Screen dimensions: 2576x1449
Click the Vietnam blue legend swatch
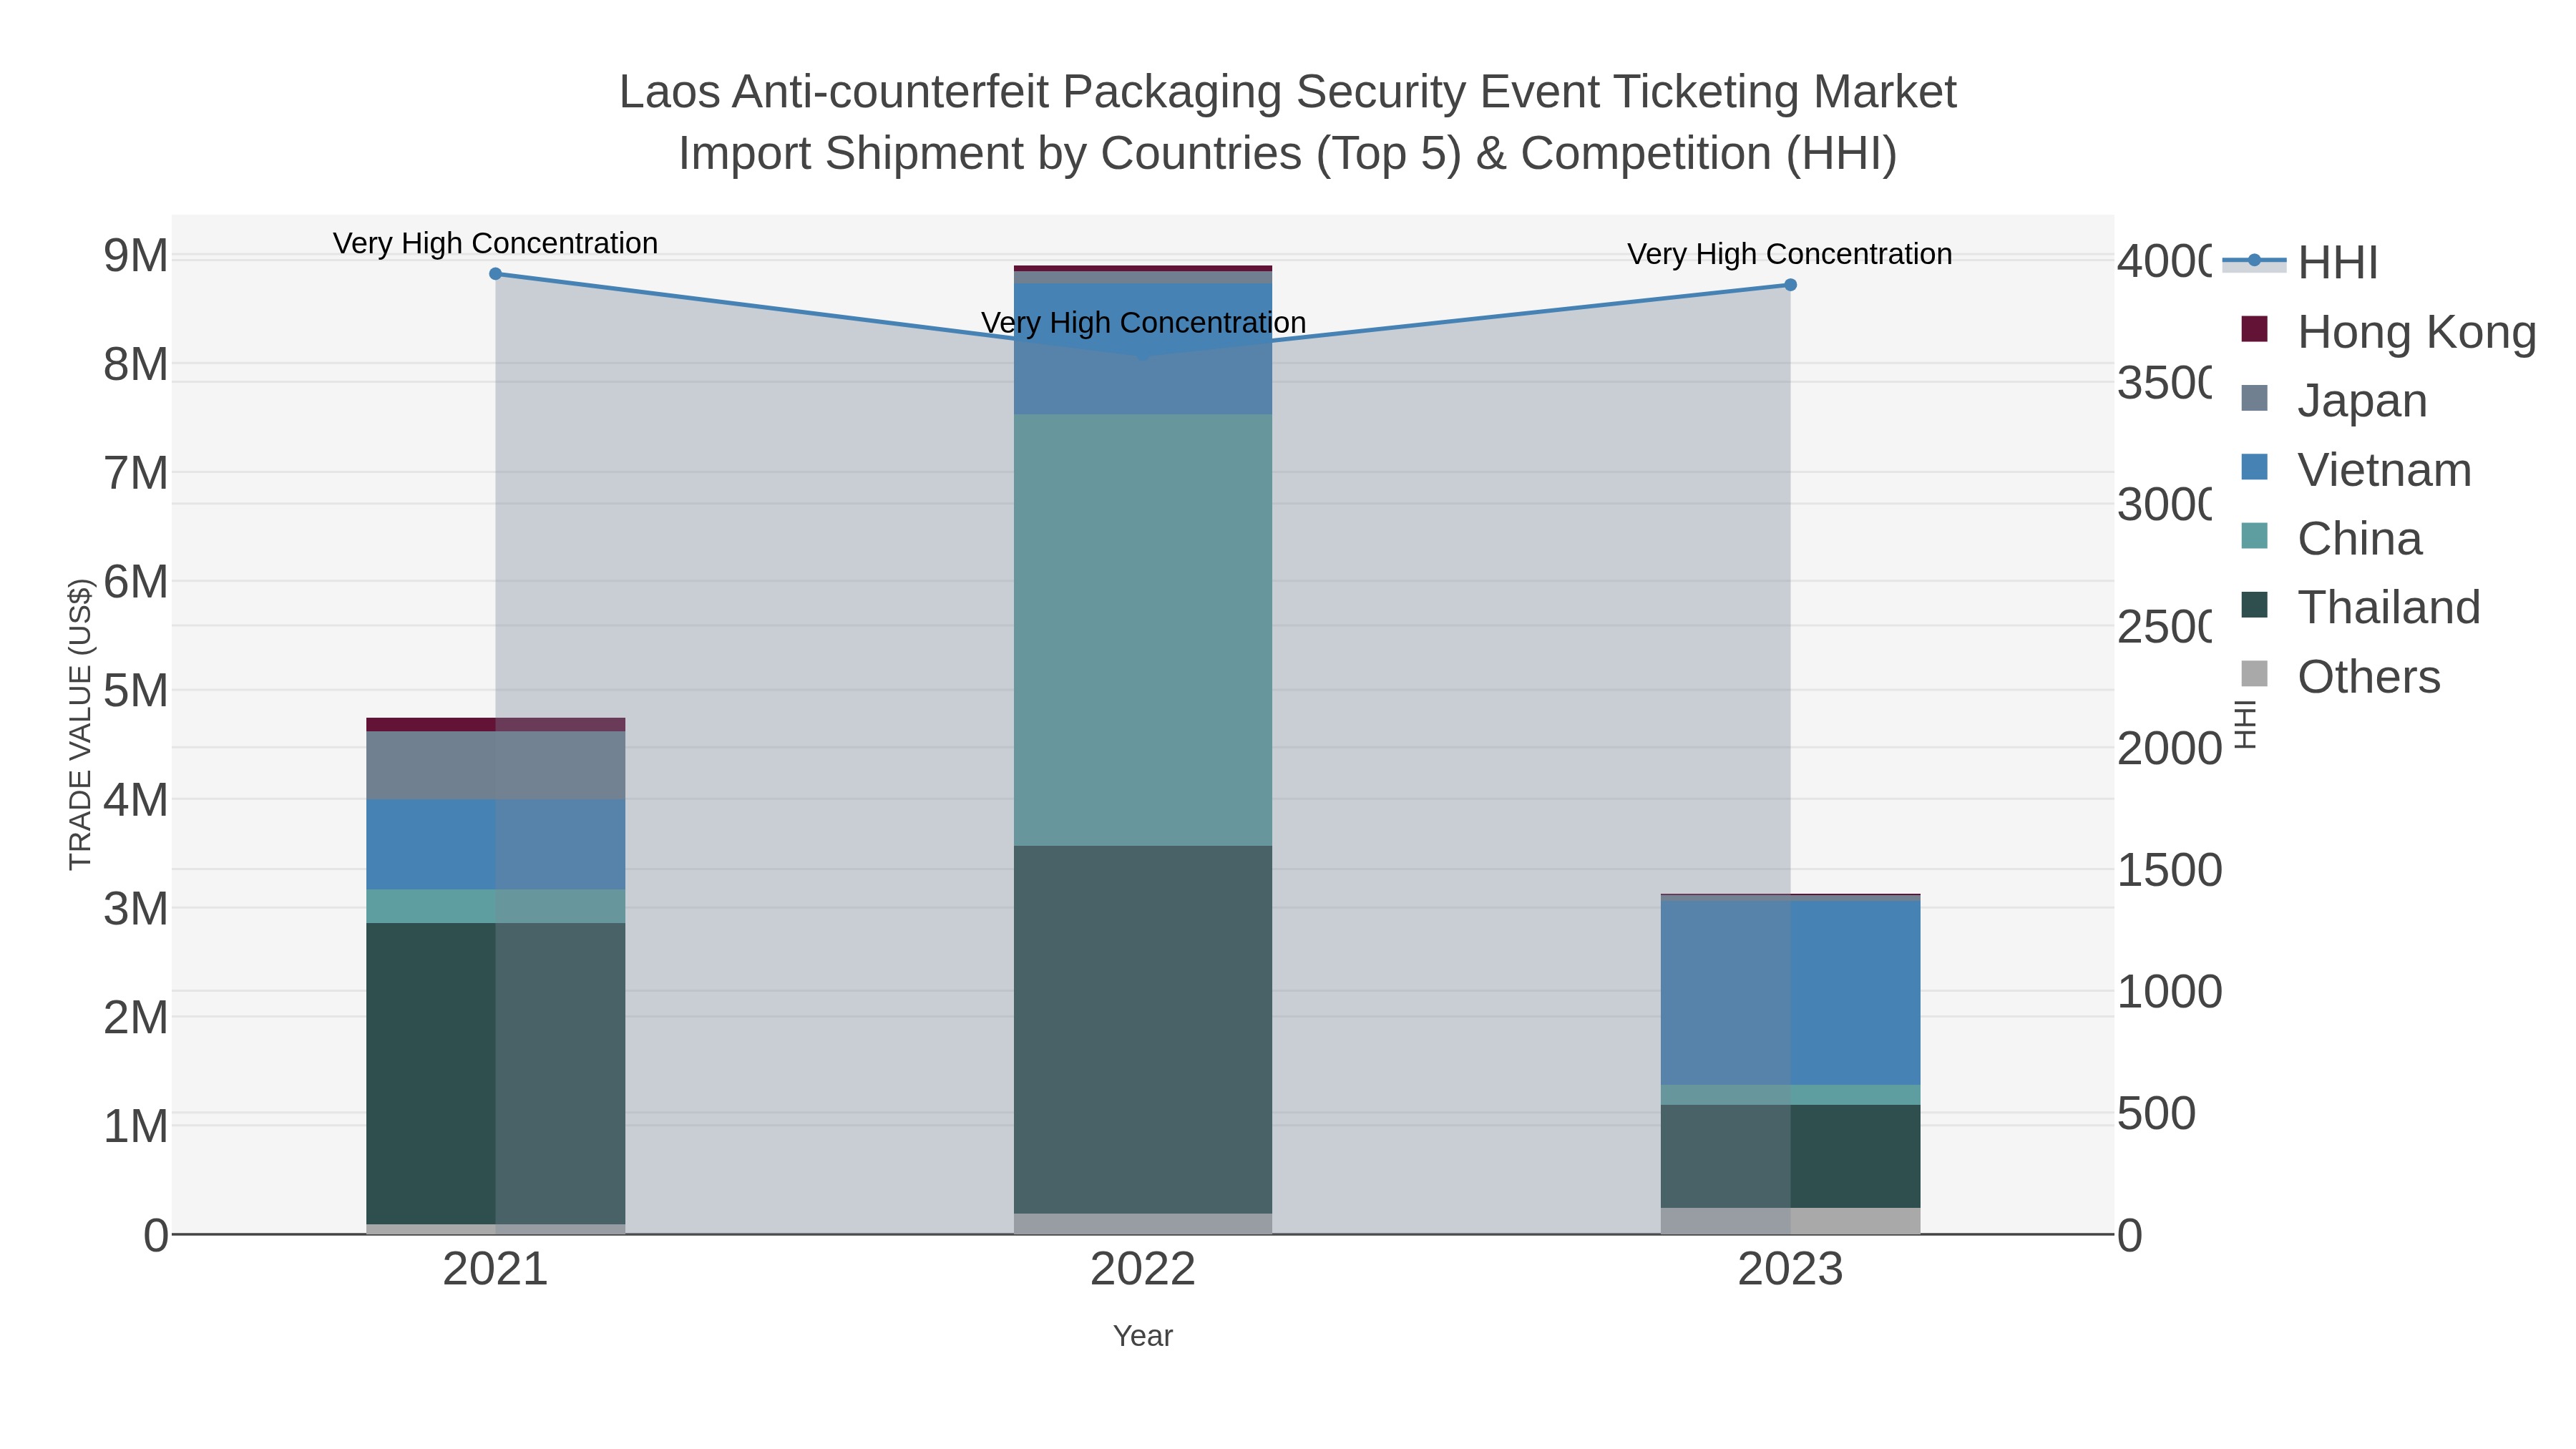[x=2254, y=467]
